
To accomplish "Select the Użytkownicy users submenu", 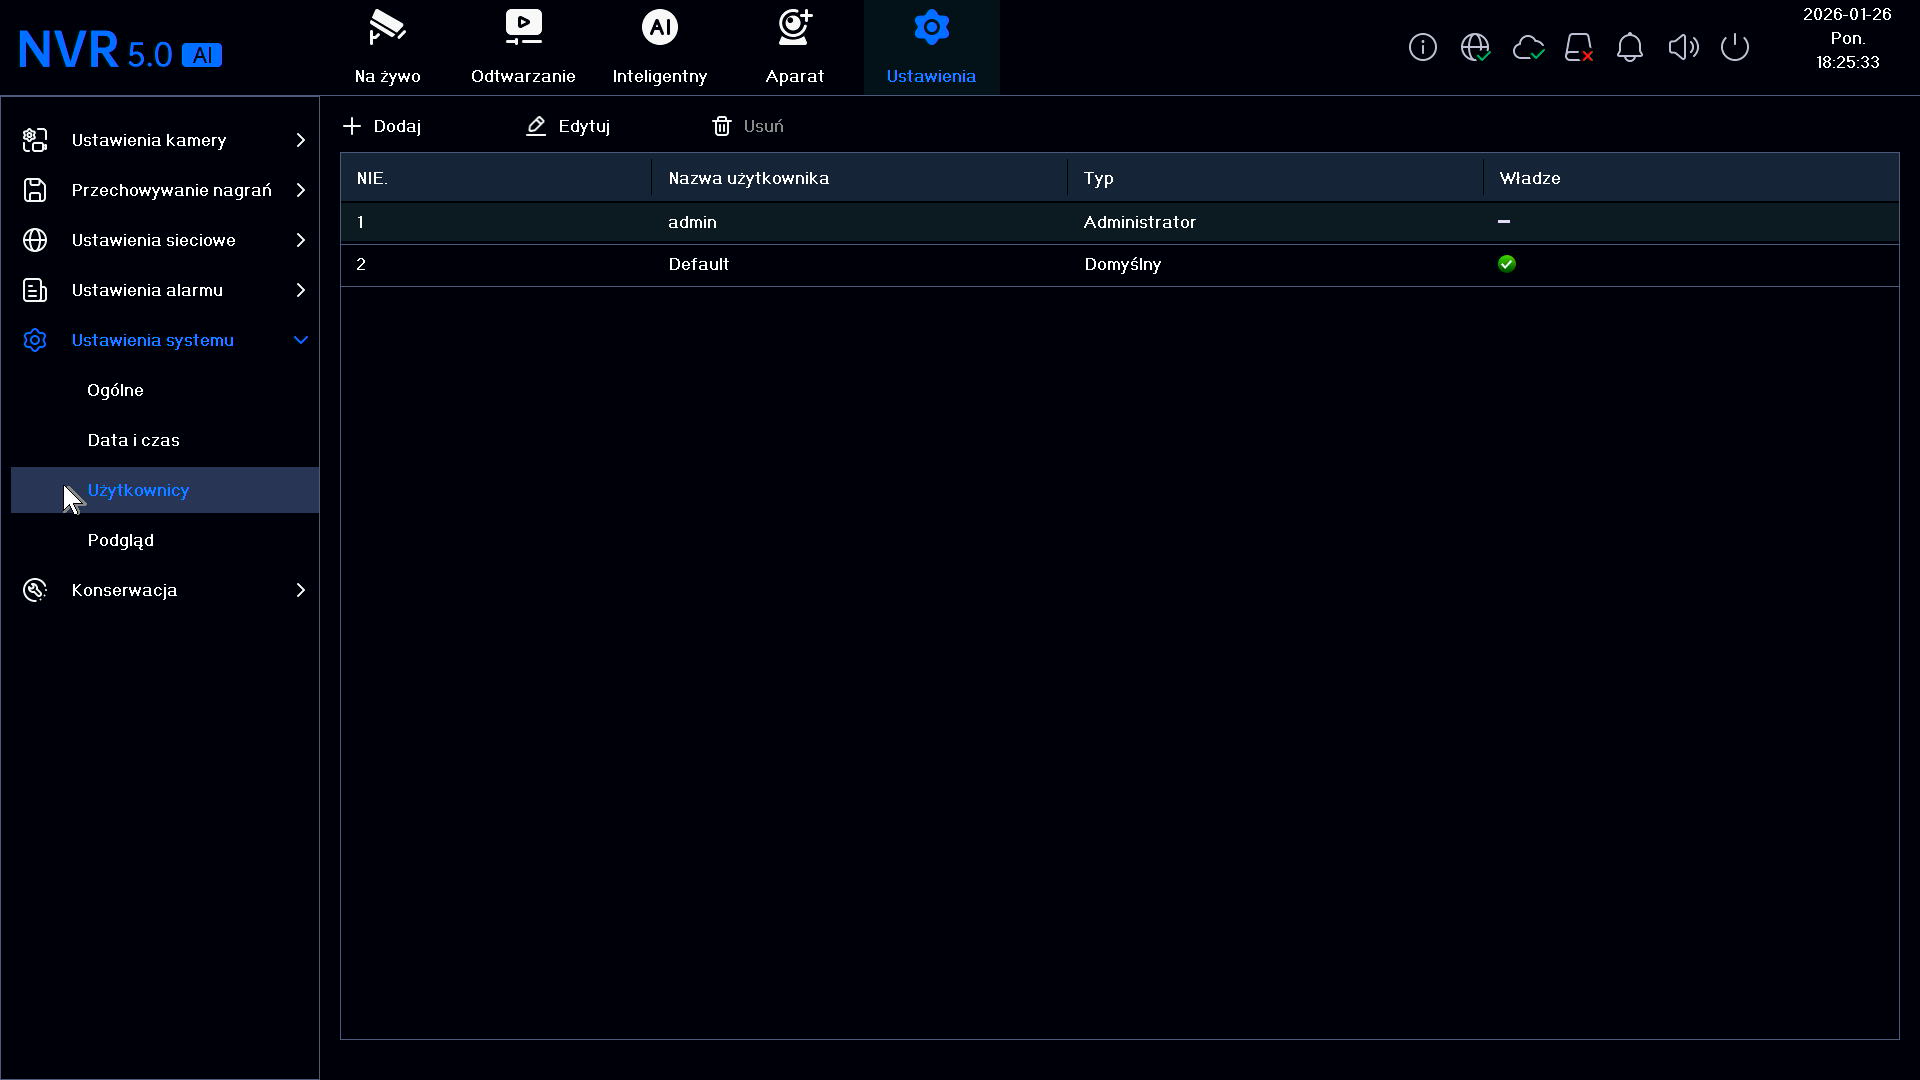I will [x=165, y=490].
